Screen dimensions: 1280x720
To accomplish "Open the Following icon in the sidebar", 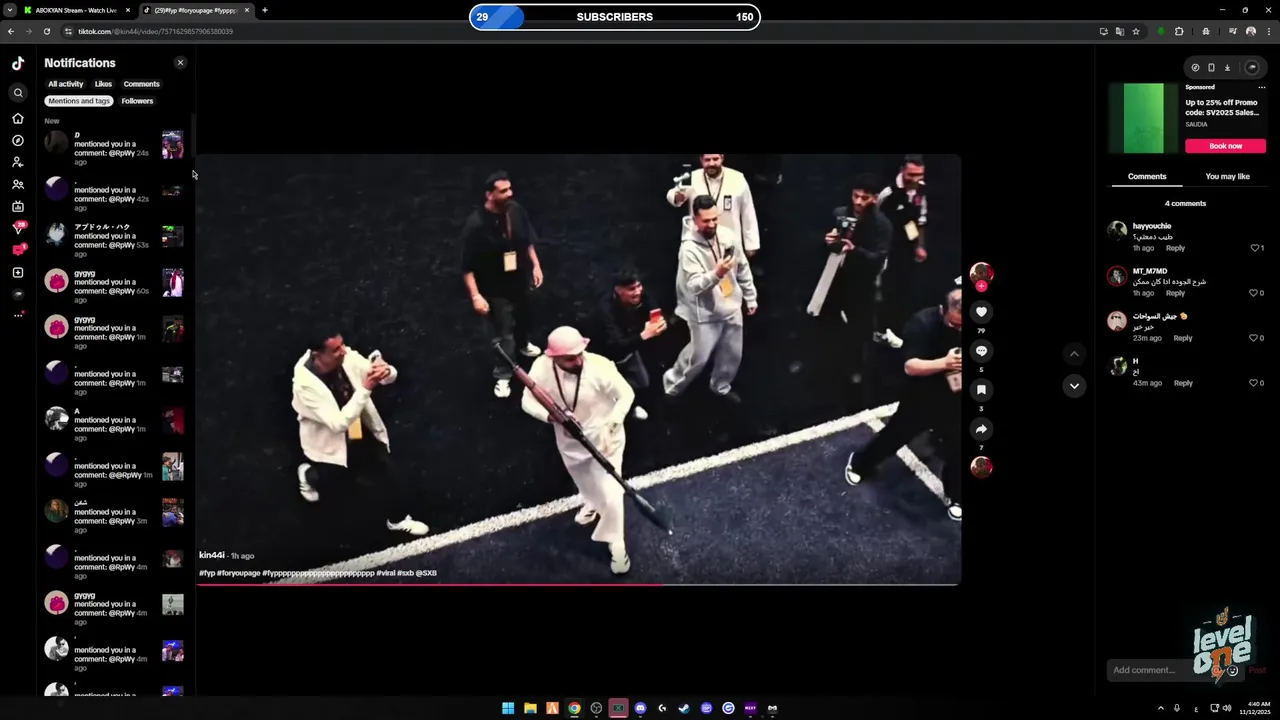I will coord(18,162).
